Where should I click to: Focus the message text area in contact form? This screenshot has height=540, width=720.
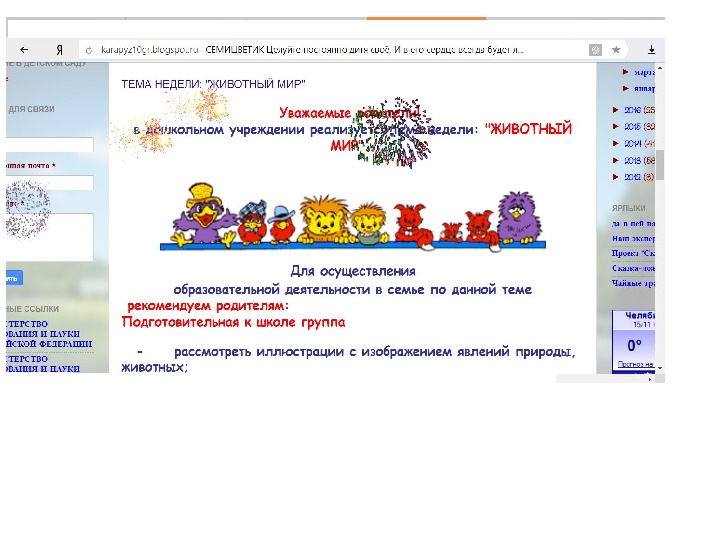coord(50,237)
